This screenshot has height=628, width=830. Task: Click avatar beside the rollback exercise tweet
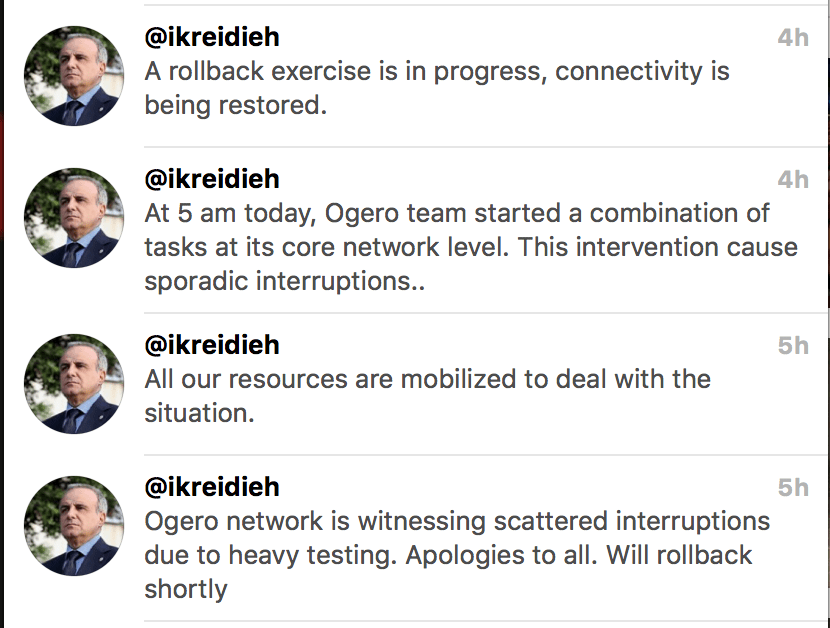tap(72, 75)
